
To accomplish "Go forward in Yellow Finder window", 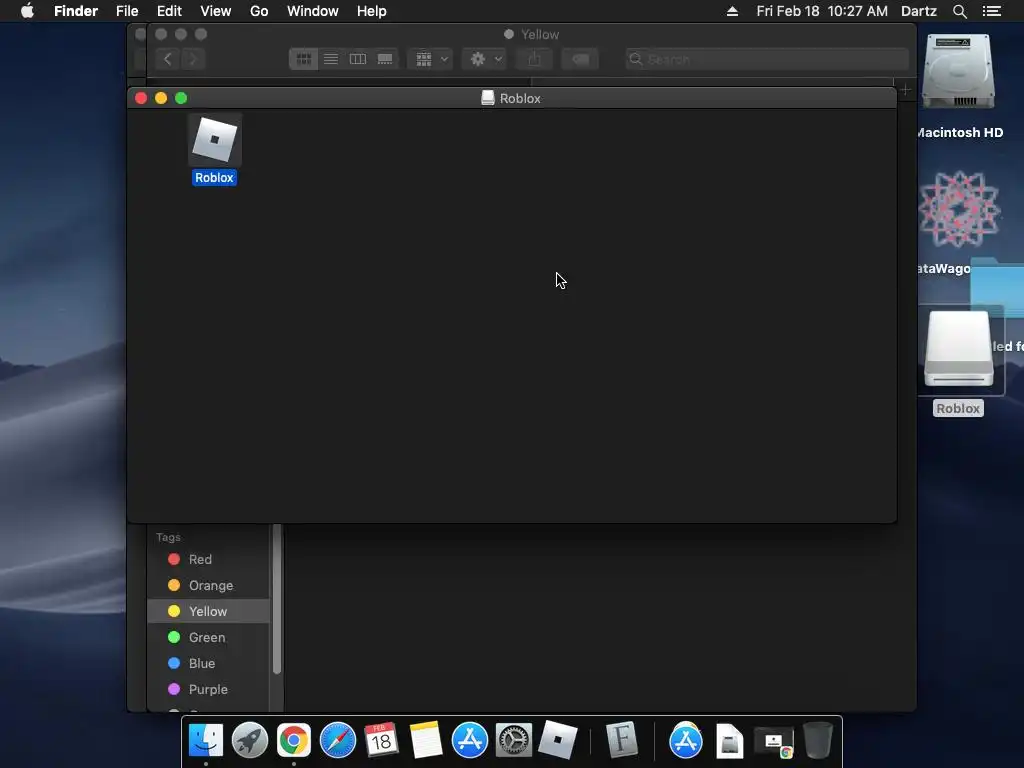I will coord(193,59).
